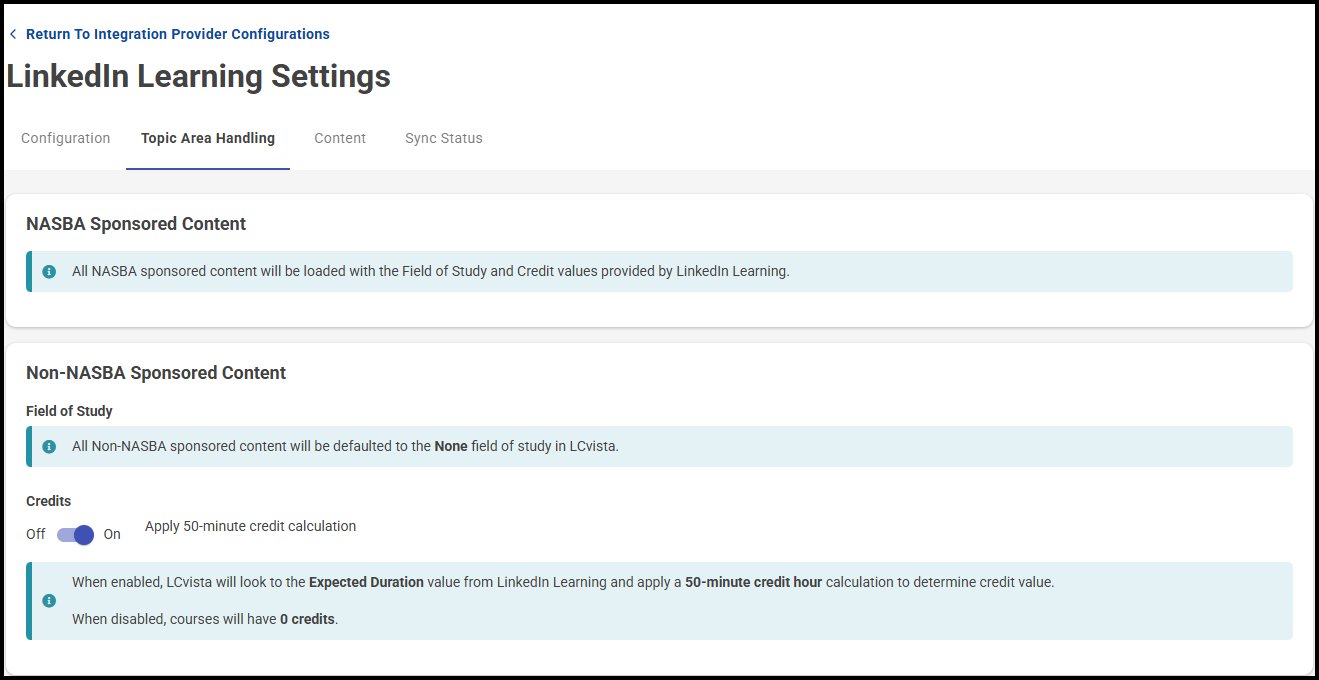Viewport: 1319px width, 680px height.
Task: Click the bold Expected Duration text
Action: coord(366,582)
